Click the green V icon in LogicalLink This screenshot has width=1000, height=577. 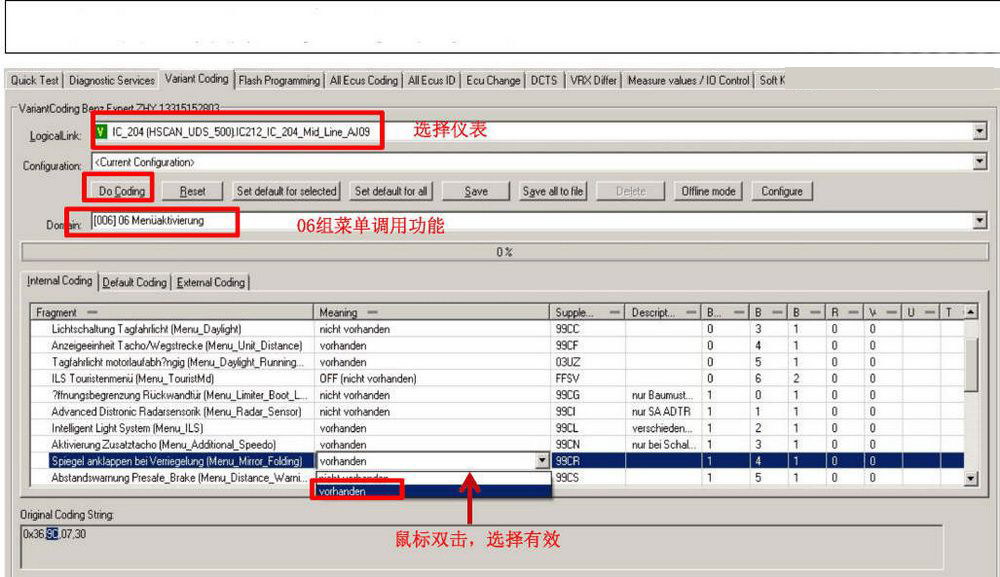click(x=101, y=131)
